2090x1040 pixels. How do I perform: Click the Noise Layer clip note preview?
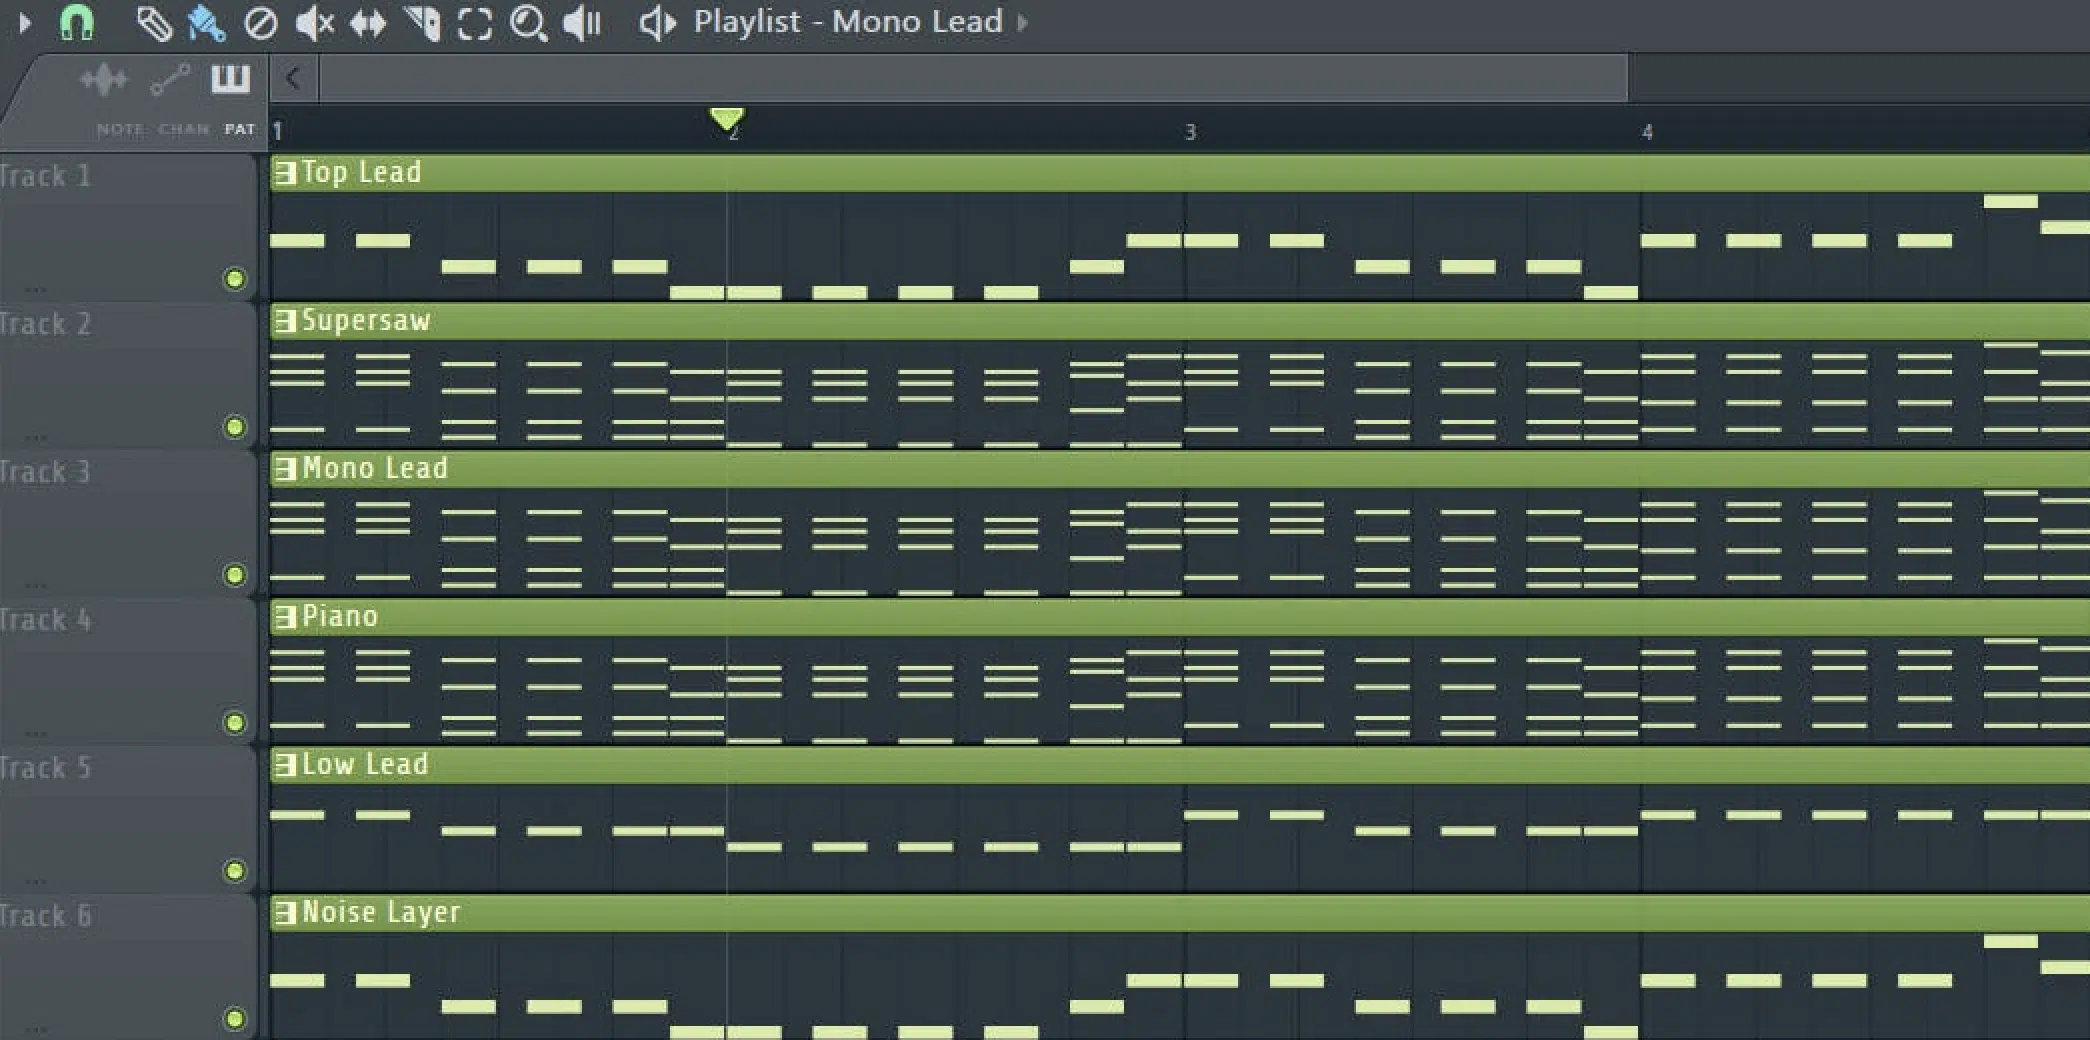[1180, 986]
